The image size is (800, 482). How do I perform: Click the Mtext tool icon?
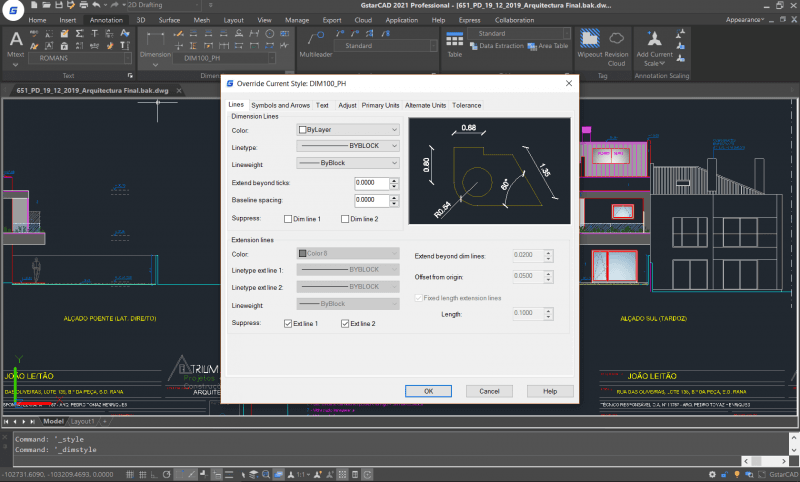click(x=18, y=42)
